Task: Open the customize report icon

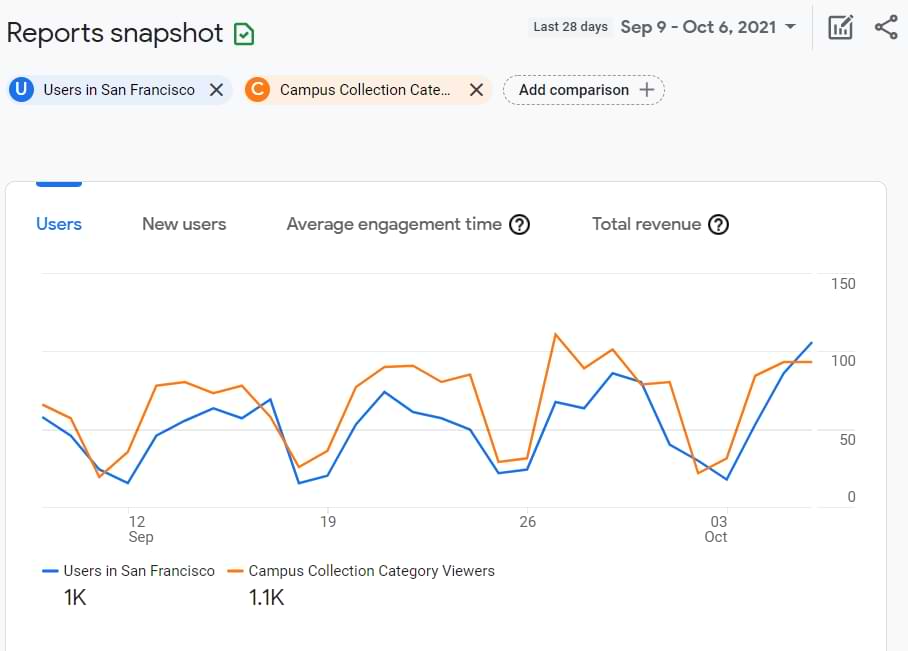Action: [x=841, y=27]
